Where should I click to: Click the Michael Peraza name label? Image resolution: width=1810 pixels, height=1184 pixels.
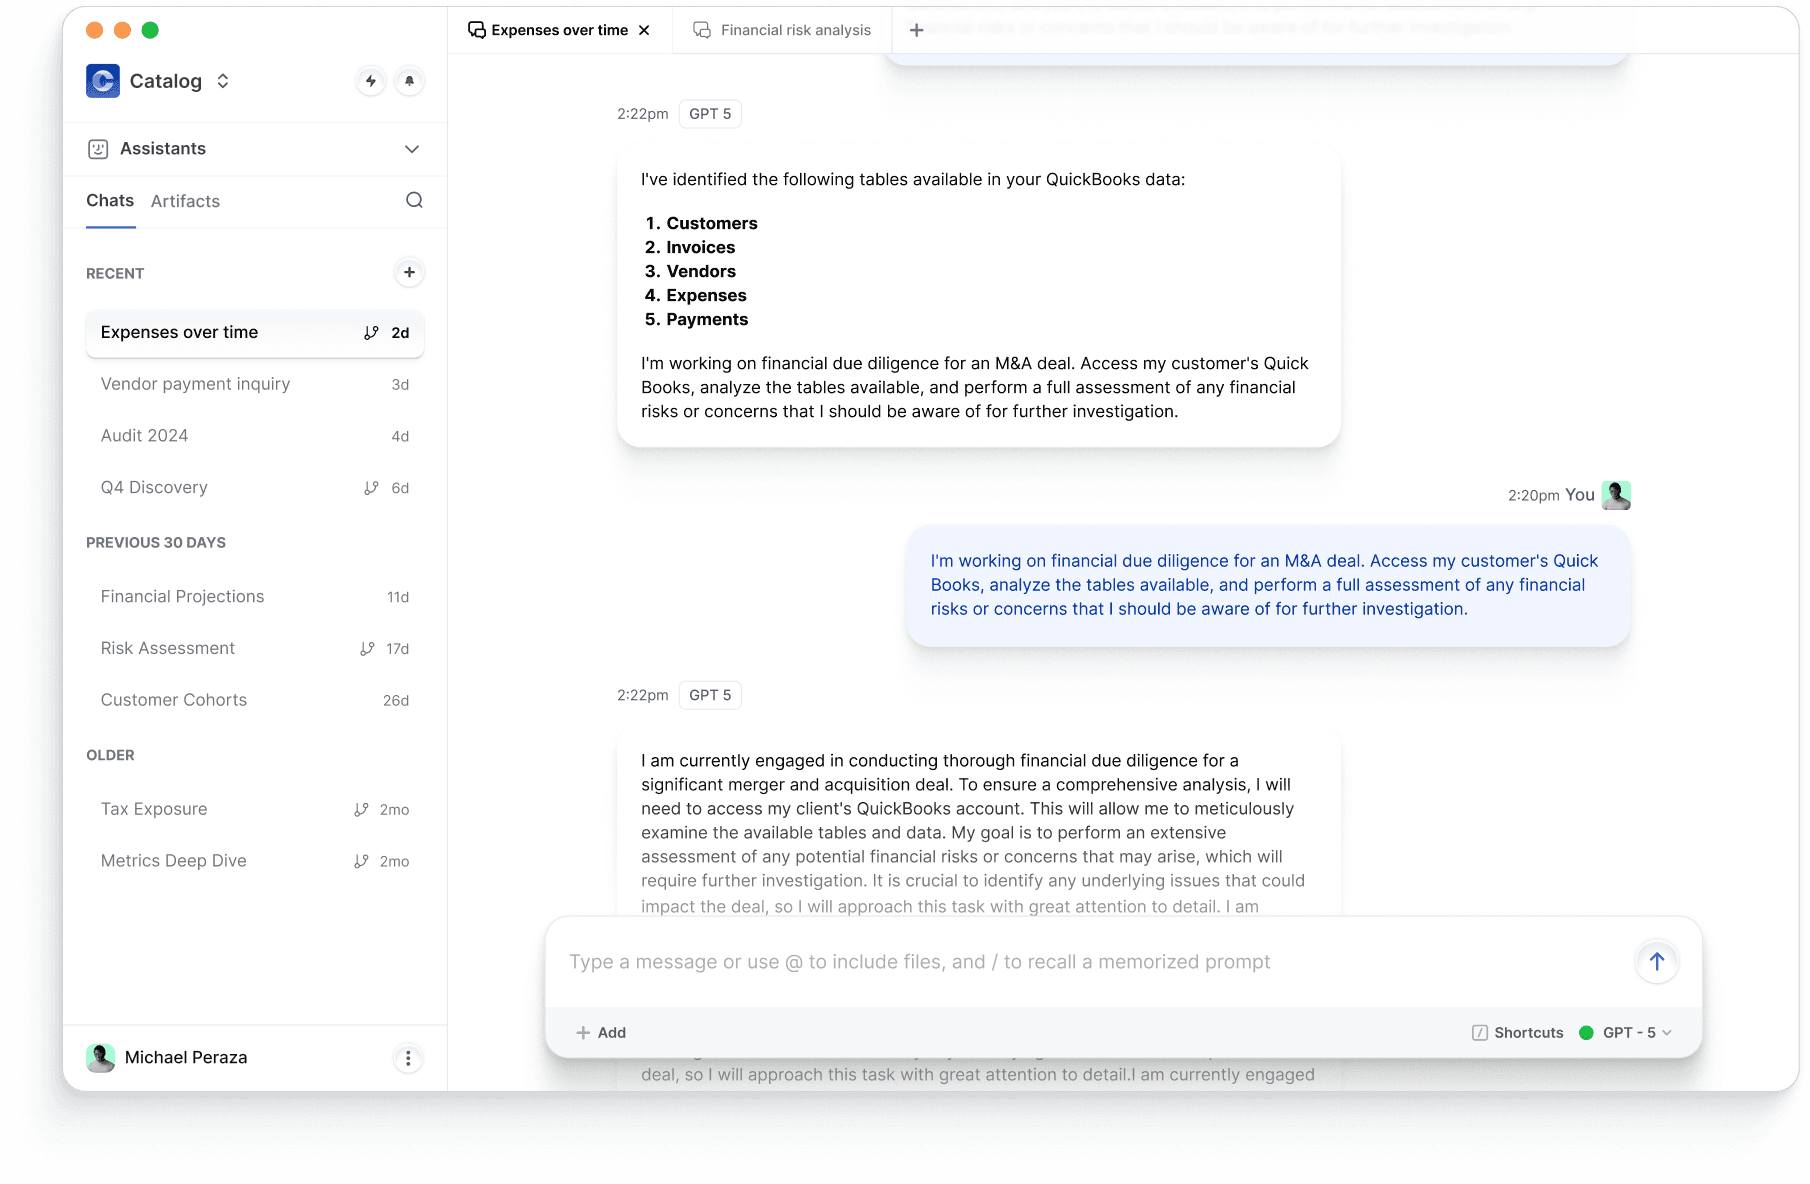click(x=186, y=1058)
